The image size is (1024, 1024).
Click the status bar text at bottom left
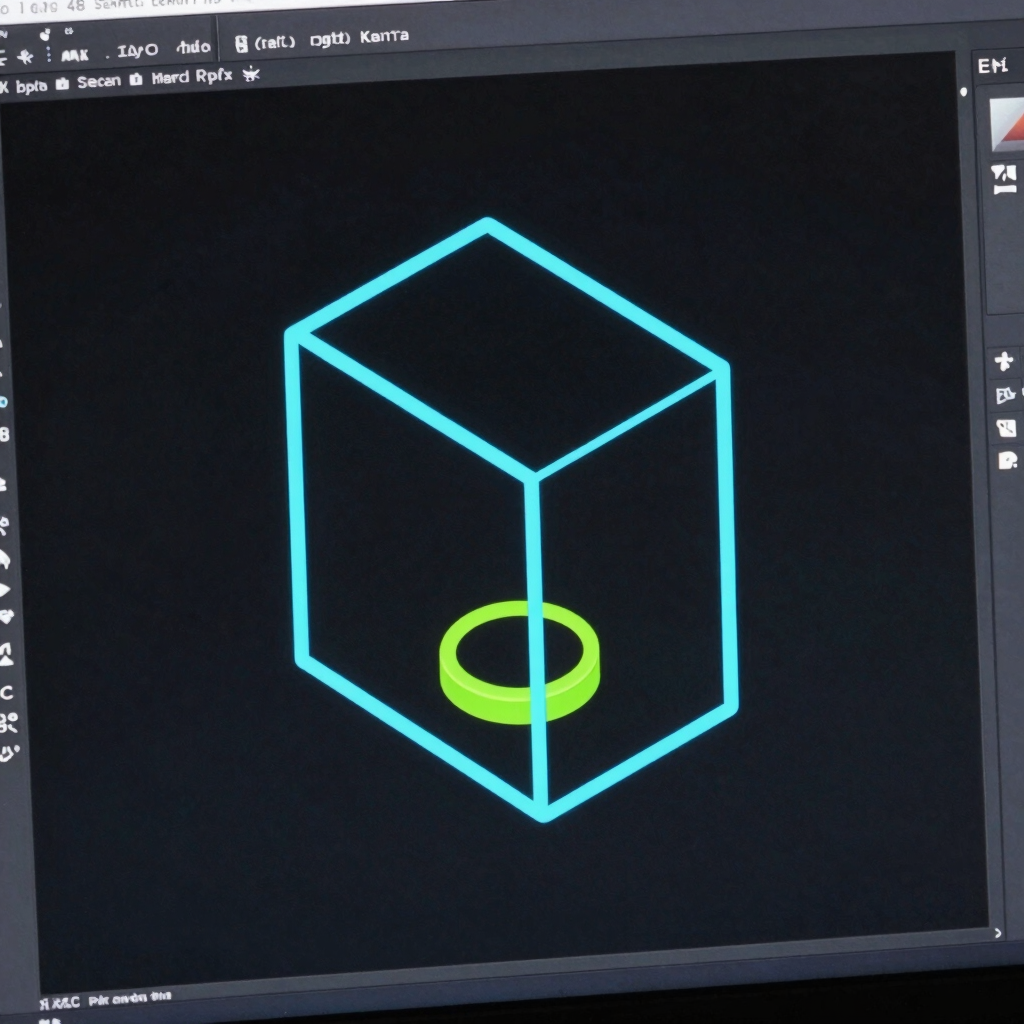coord(104,999)
